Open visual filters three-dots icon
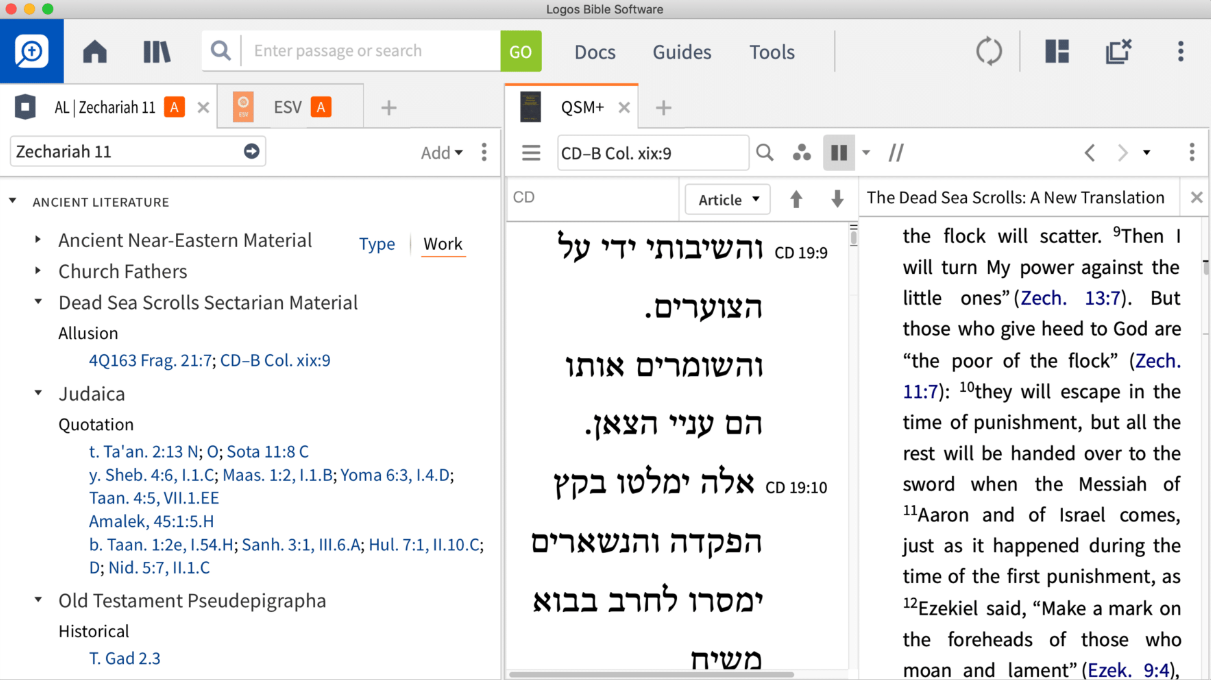 (x=801, y=153)
